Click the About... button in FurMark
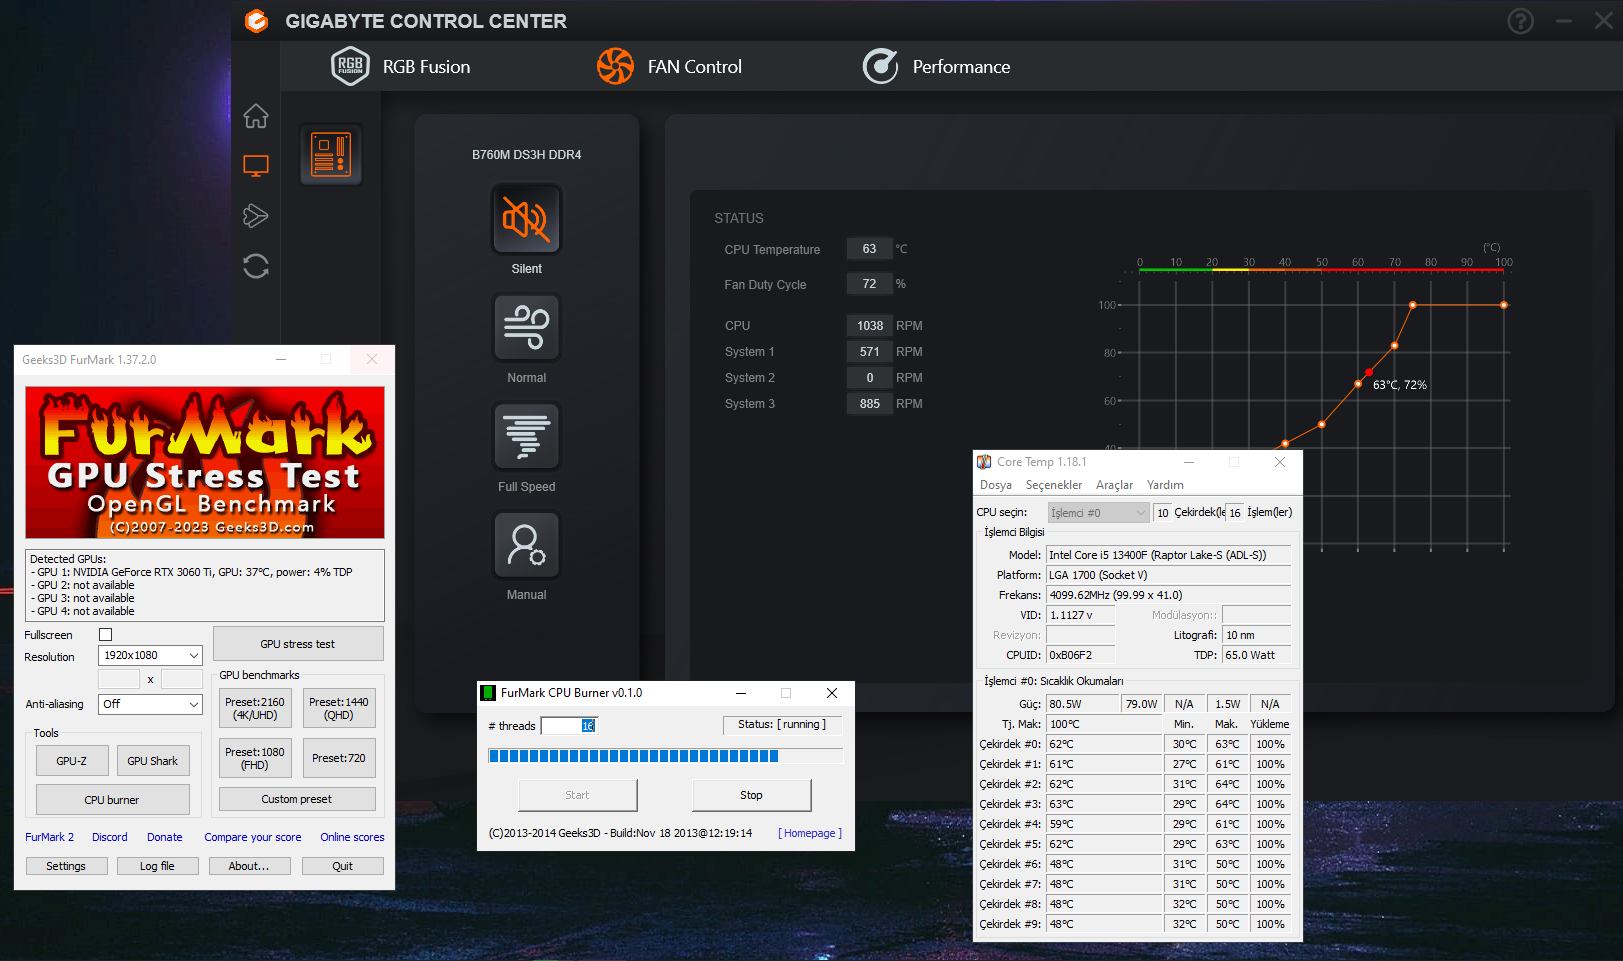Screen dimensions: 1623x961 [x=249, y=866]
